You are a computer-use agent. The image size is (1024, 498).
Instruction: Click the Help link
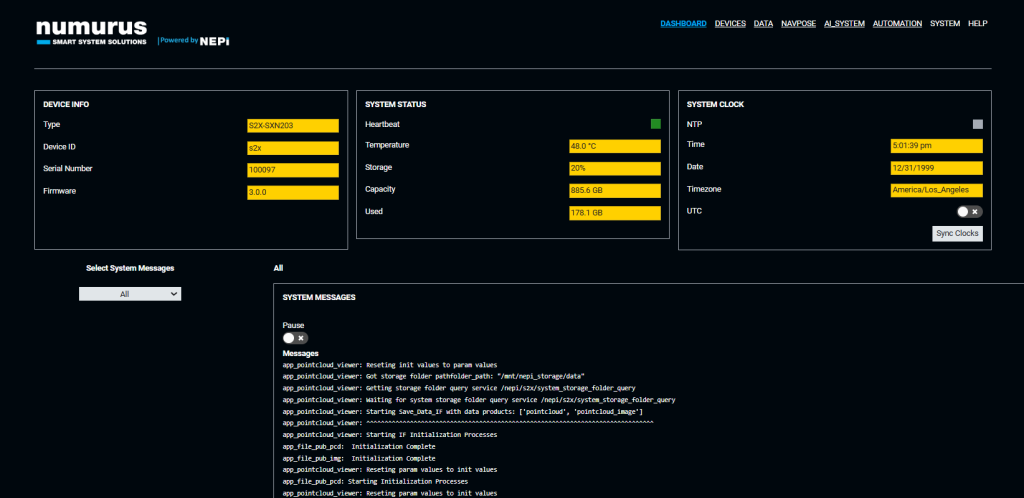(977, 23)
